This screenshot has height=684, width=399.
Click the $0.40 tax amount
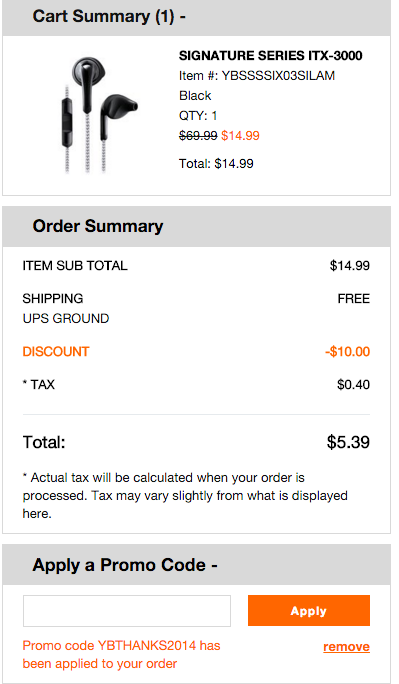(354, 385)
